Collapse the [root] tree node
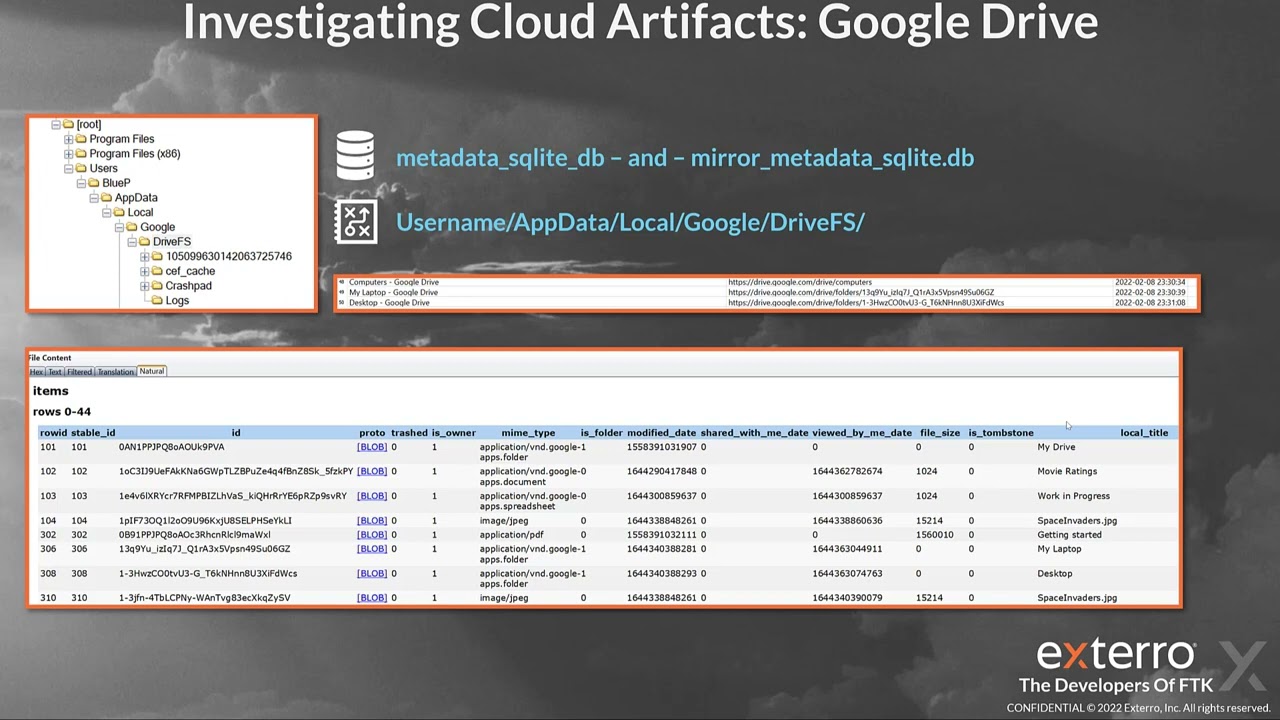The image size is (1280, 720). pos(56,125)
